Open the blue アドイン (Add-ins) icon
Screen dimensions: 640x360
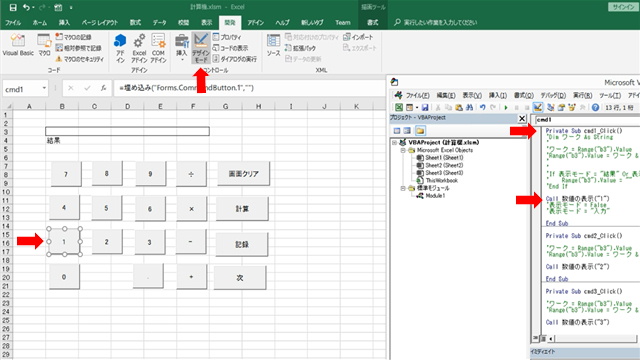tap(120, 48)
